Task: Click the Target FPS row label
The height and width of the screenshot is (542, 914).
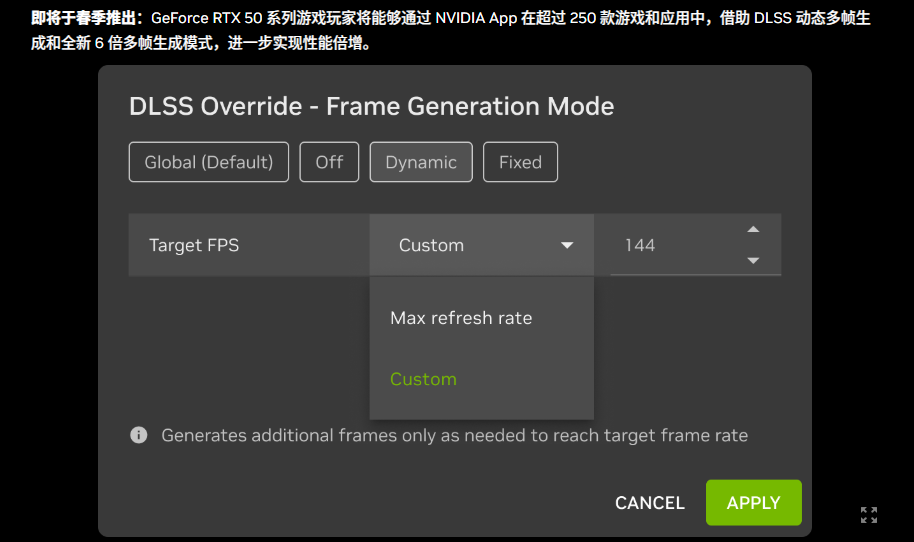Action: coord(194,245)
